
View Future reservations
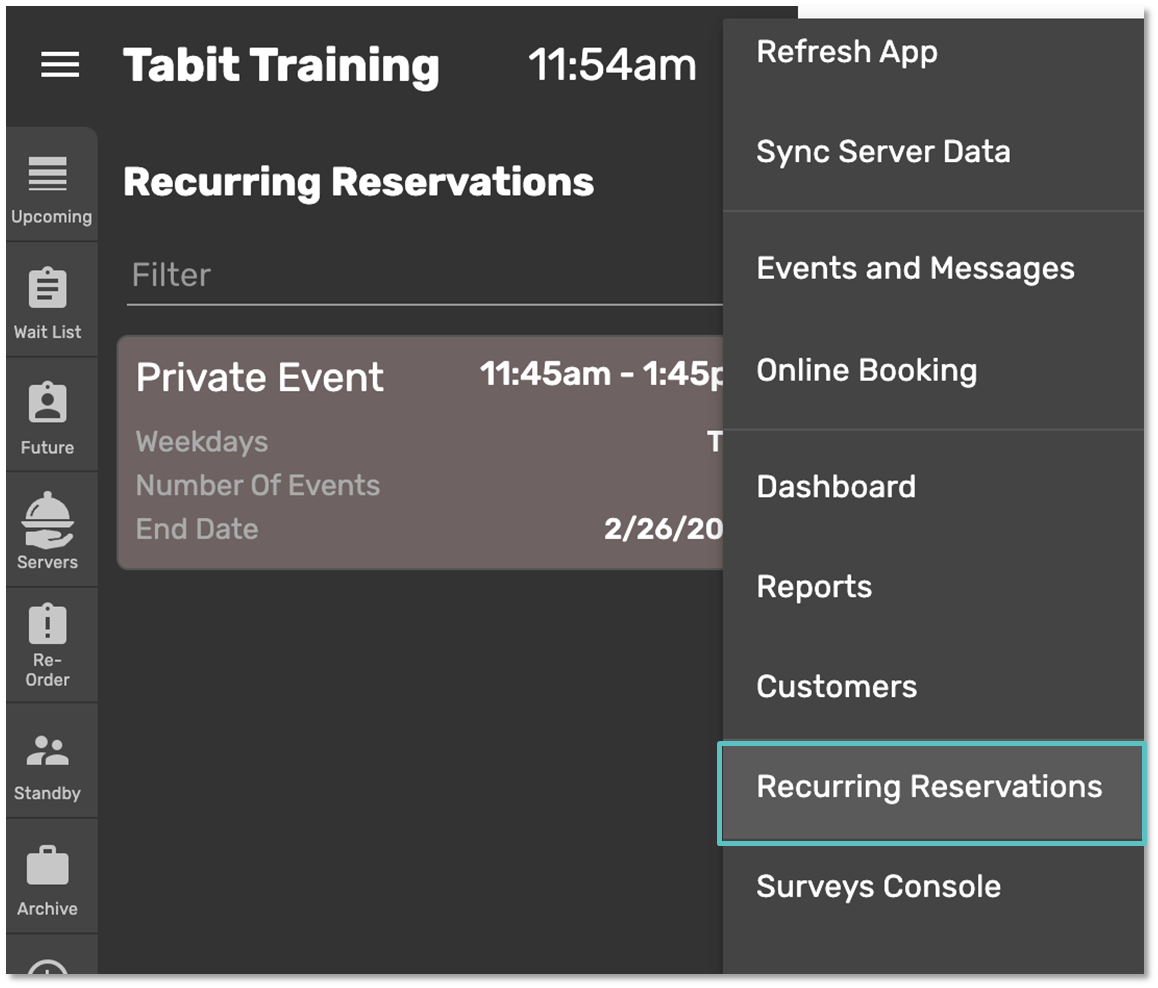tap(50, 415)
